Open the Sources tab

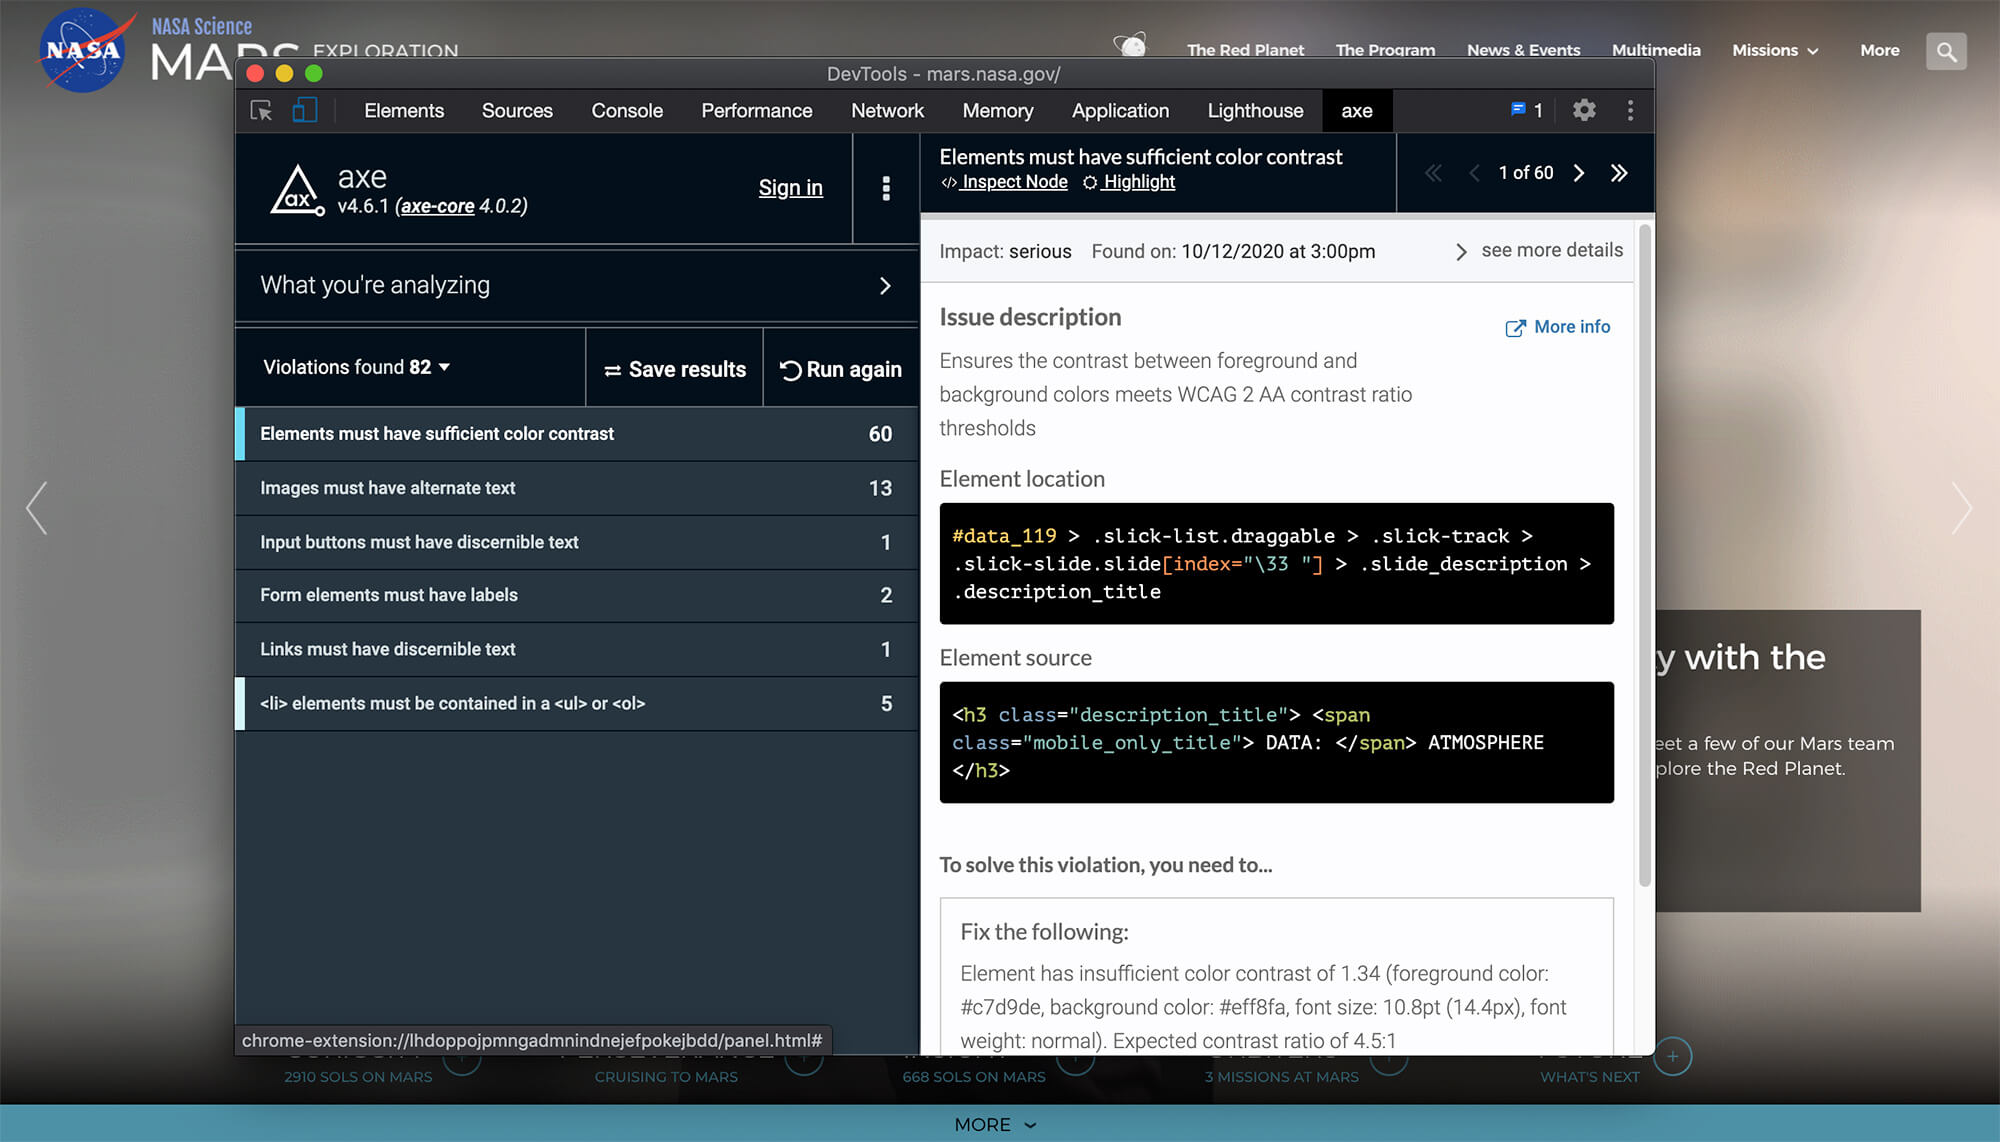(517, 111)
